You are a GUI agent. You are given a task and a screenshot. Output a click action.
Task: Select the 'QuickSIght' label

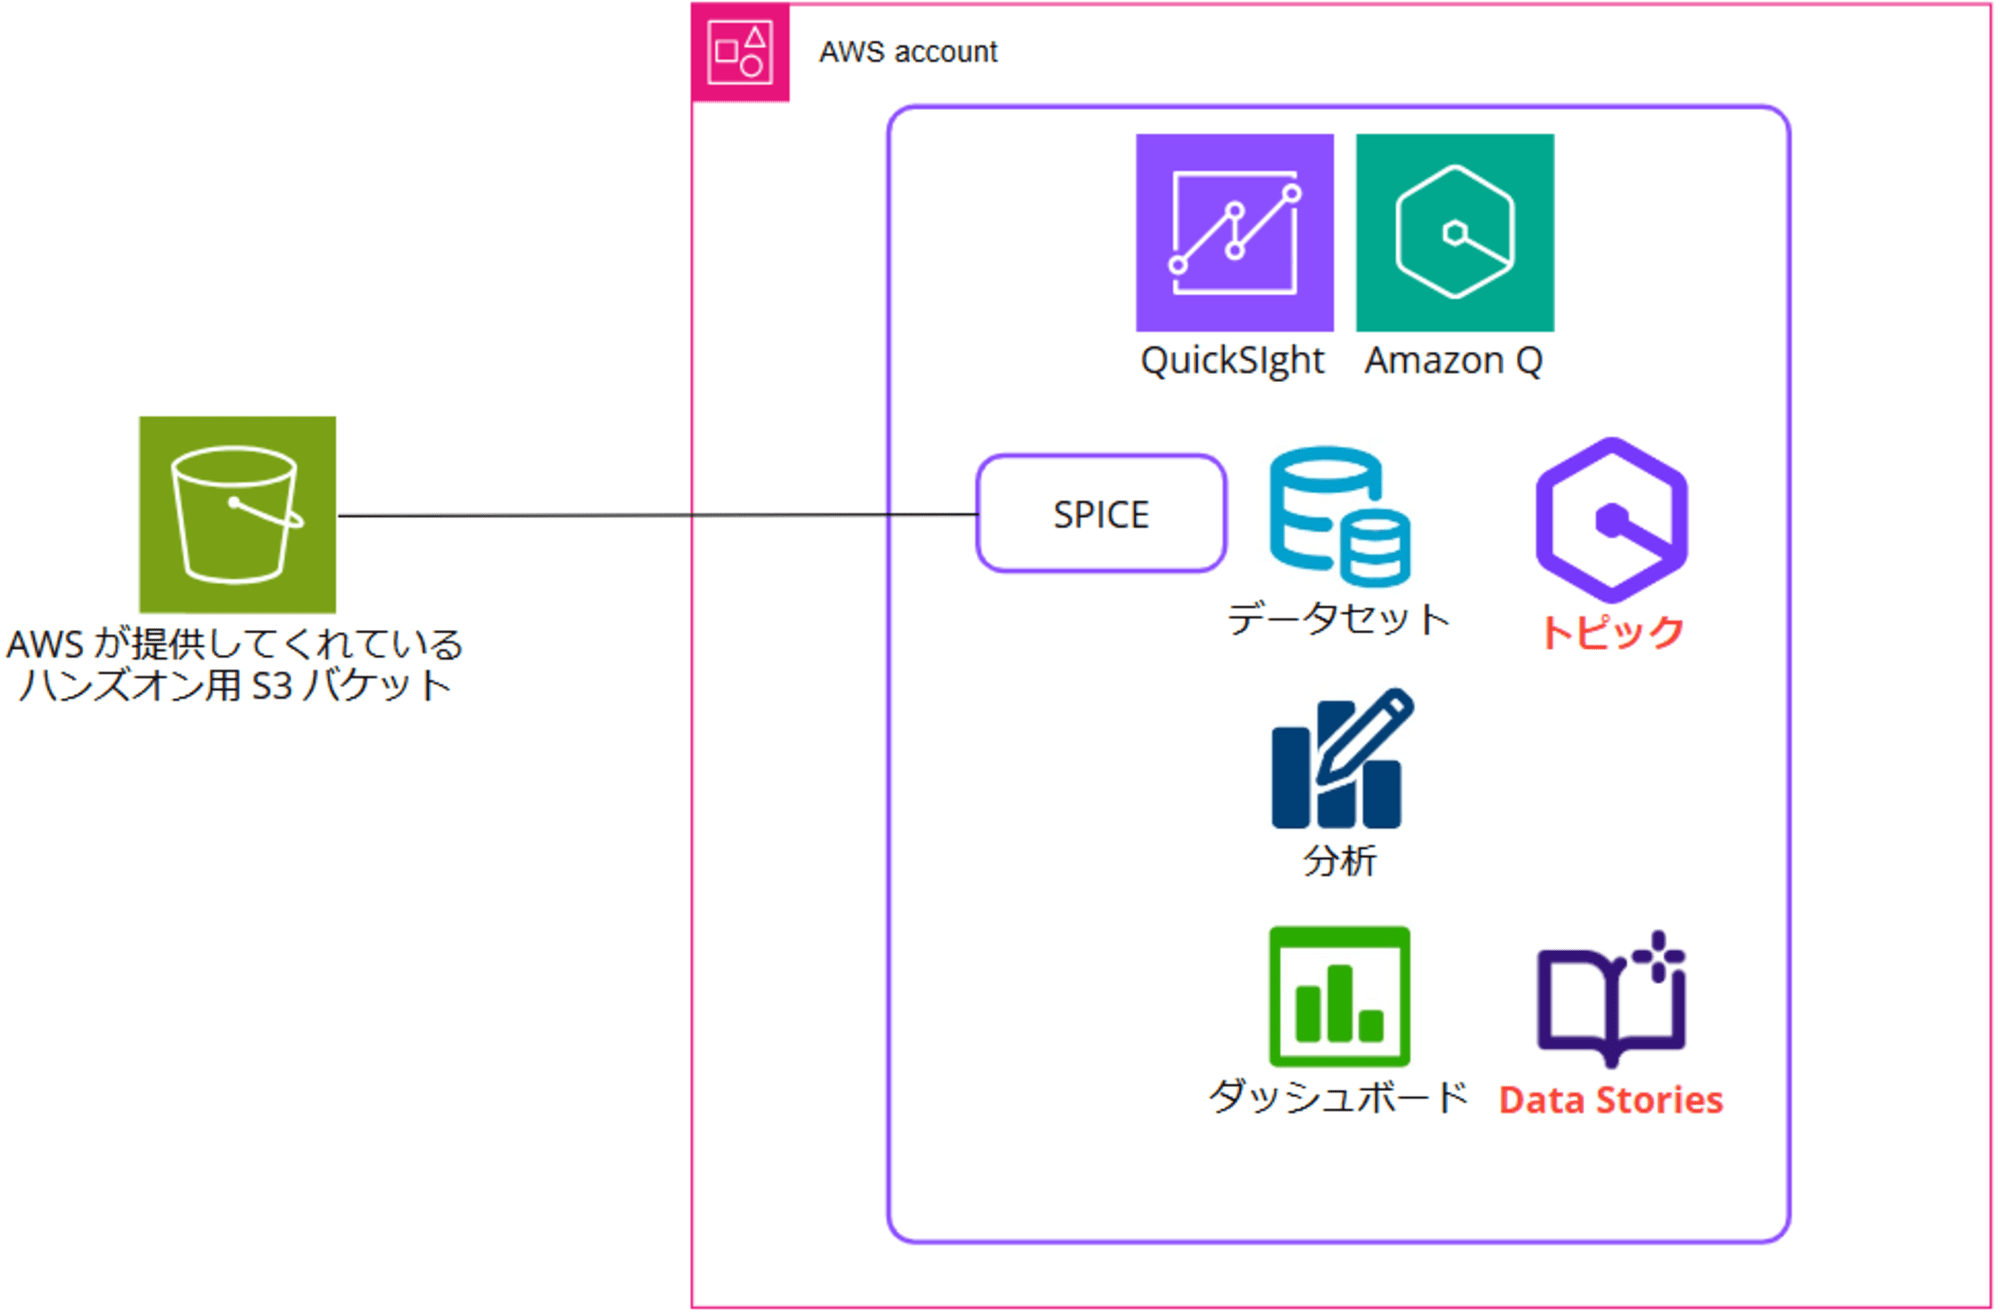(x=1232, y=361)
